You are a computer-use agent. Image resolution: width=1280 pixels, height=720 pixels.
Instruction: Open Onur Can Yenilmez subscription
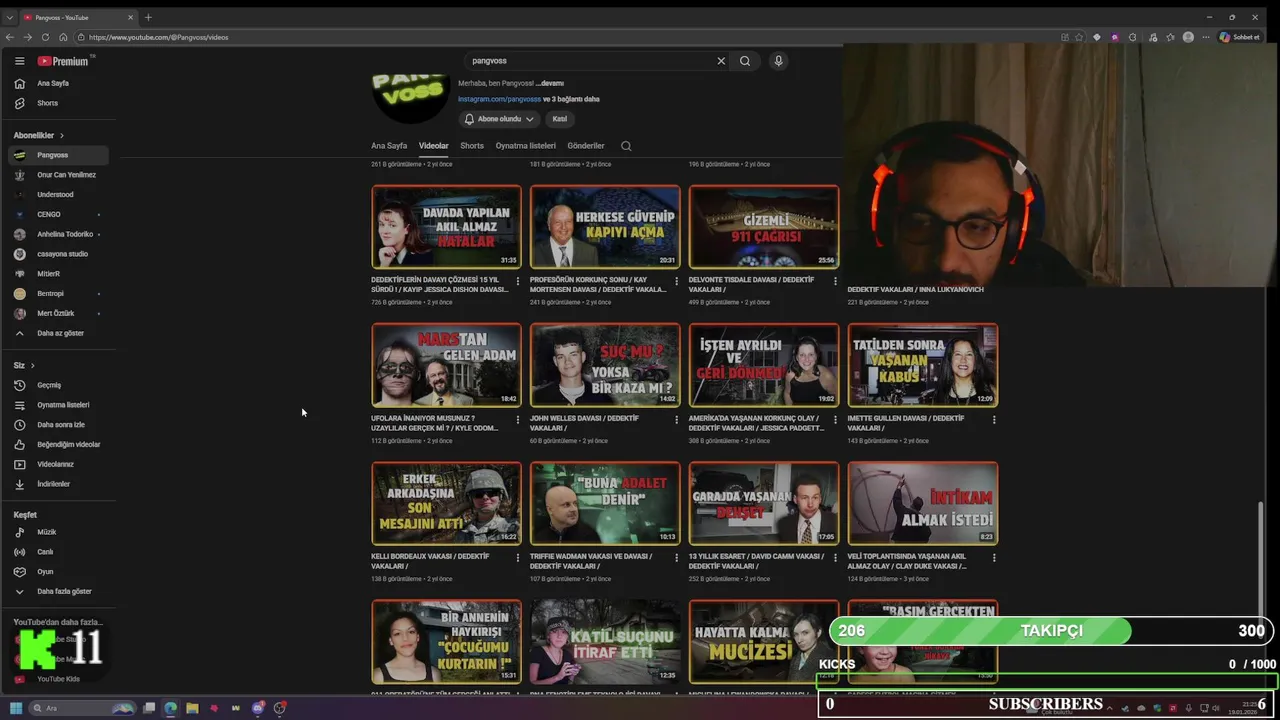[60, 175]
